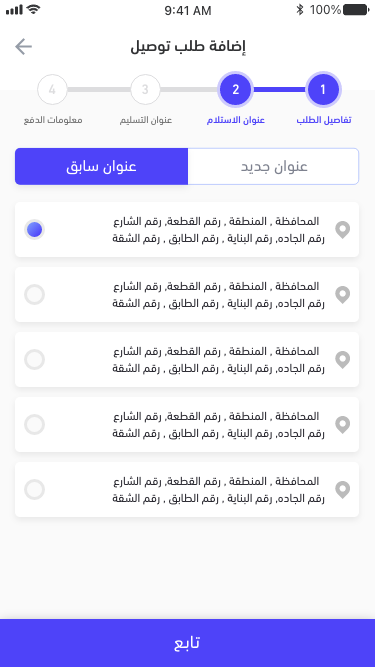Screen dimensions: 375x667
Task: Click the location pin of the first address
Action: click(x=342, y=230)
